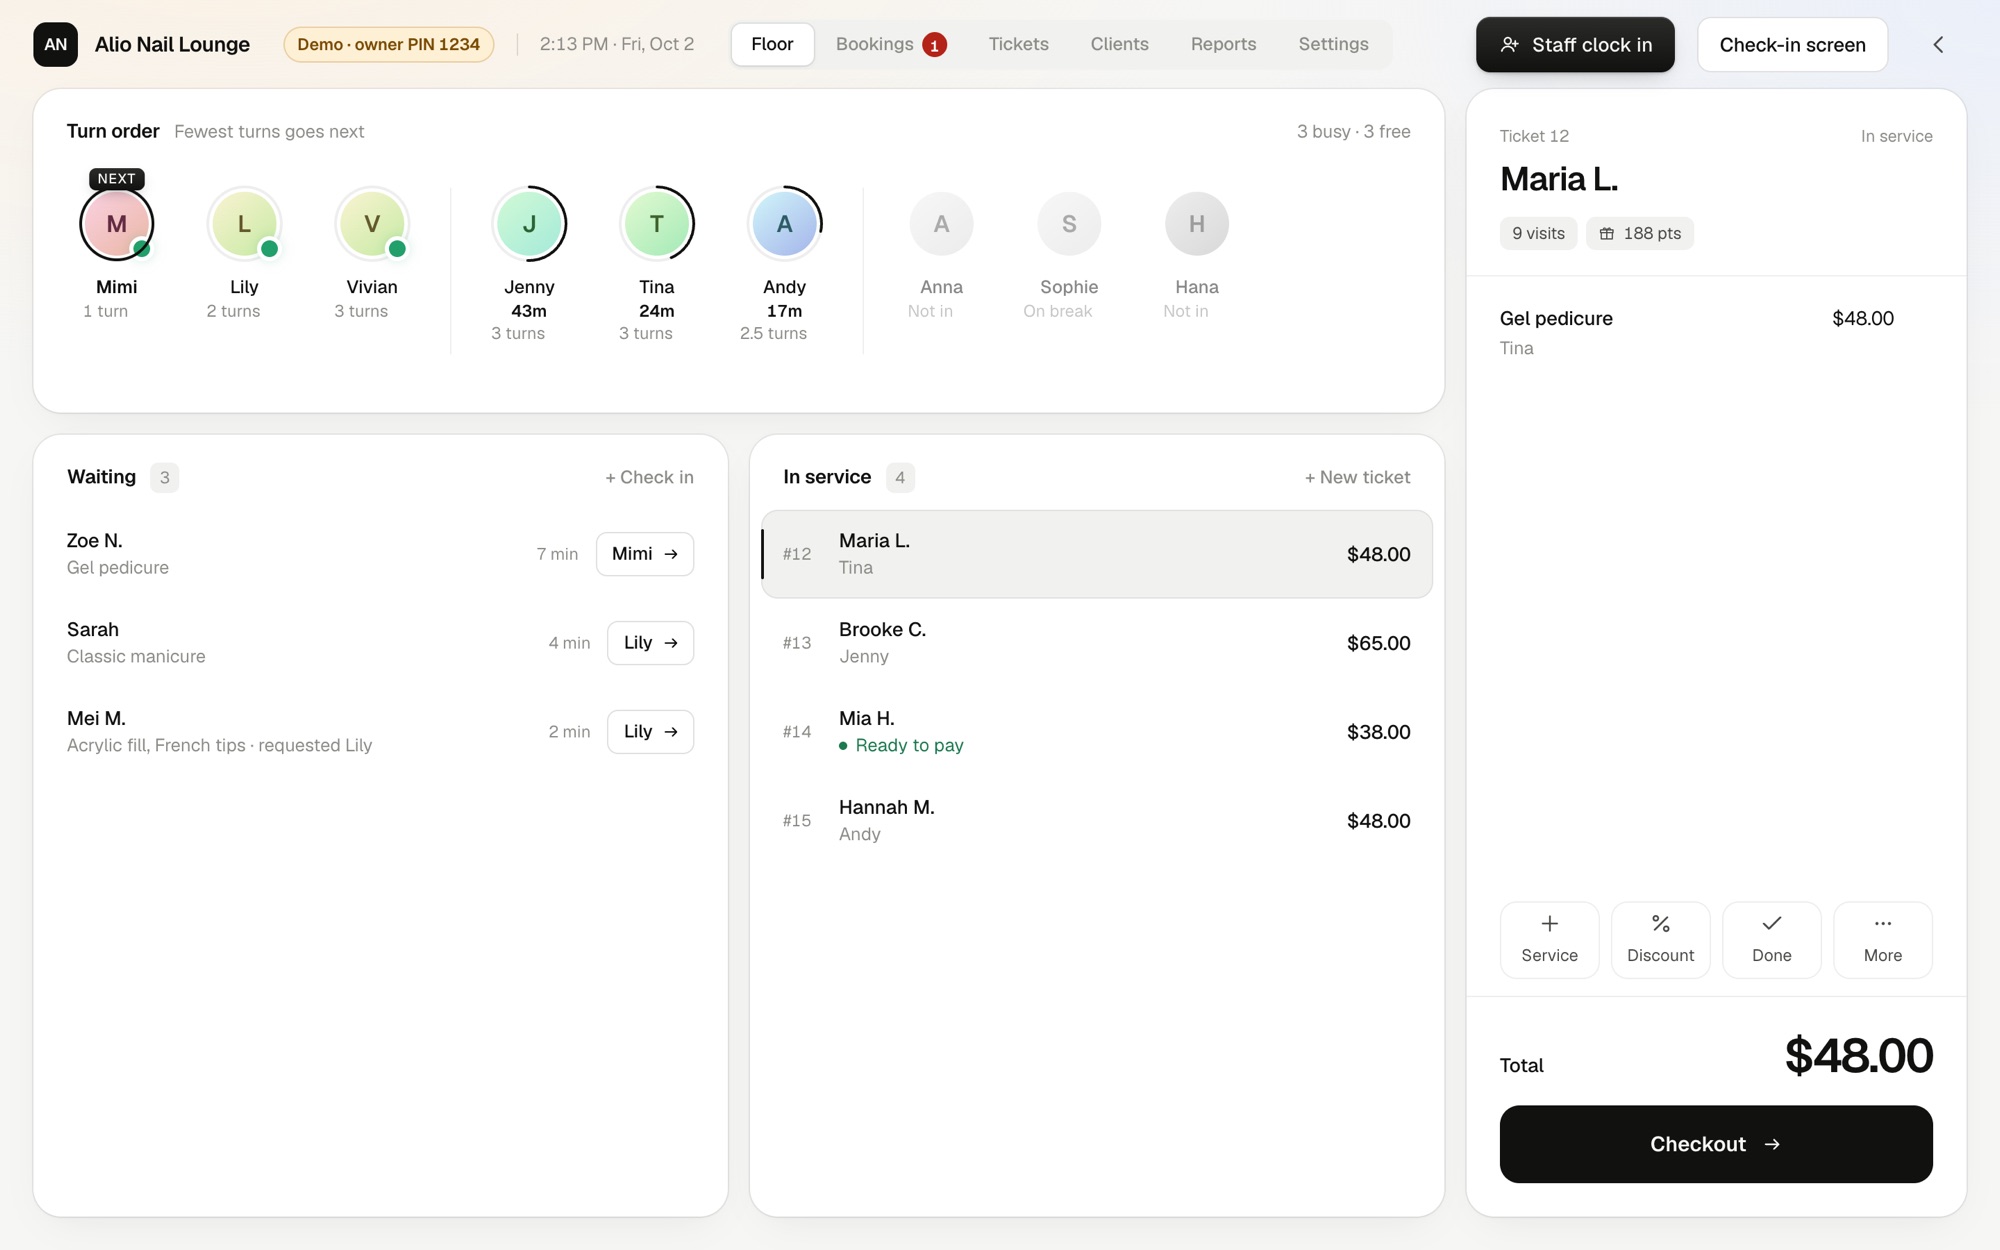This screenshot has height=1250, width=2000.
Task: Click the Checkout button
Action: 1716,1144
